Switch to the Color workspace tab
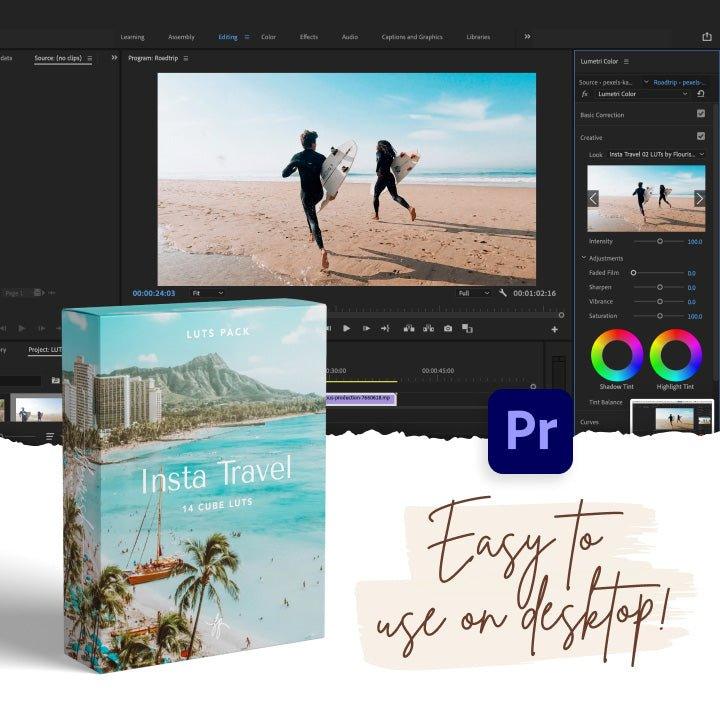The height and width of the screenshot is (720, 720). pyautogui.click(x=268, y=37)
